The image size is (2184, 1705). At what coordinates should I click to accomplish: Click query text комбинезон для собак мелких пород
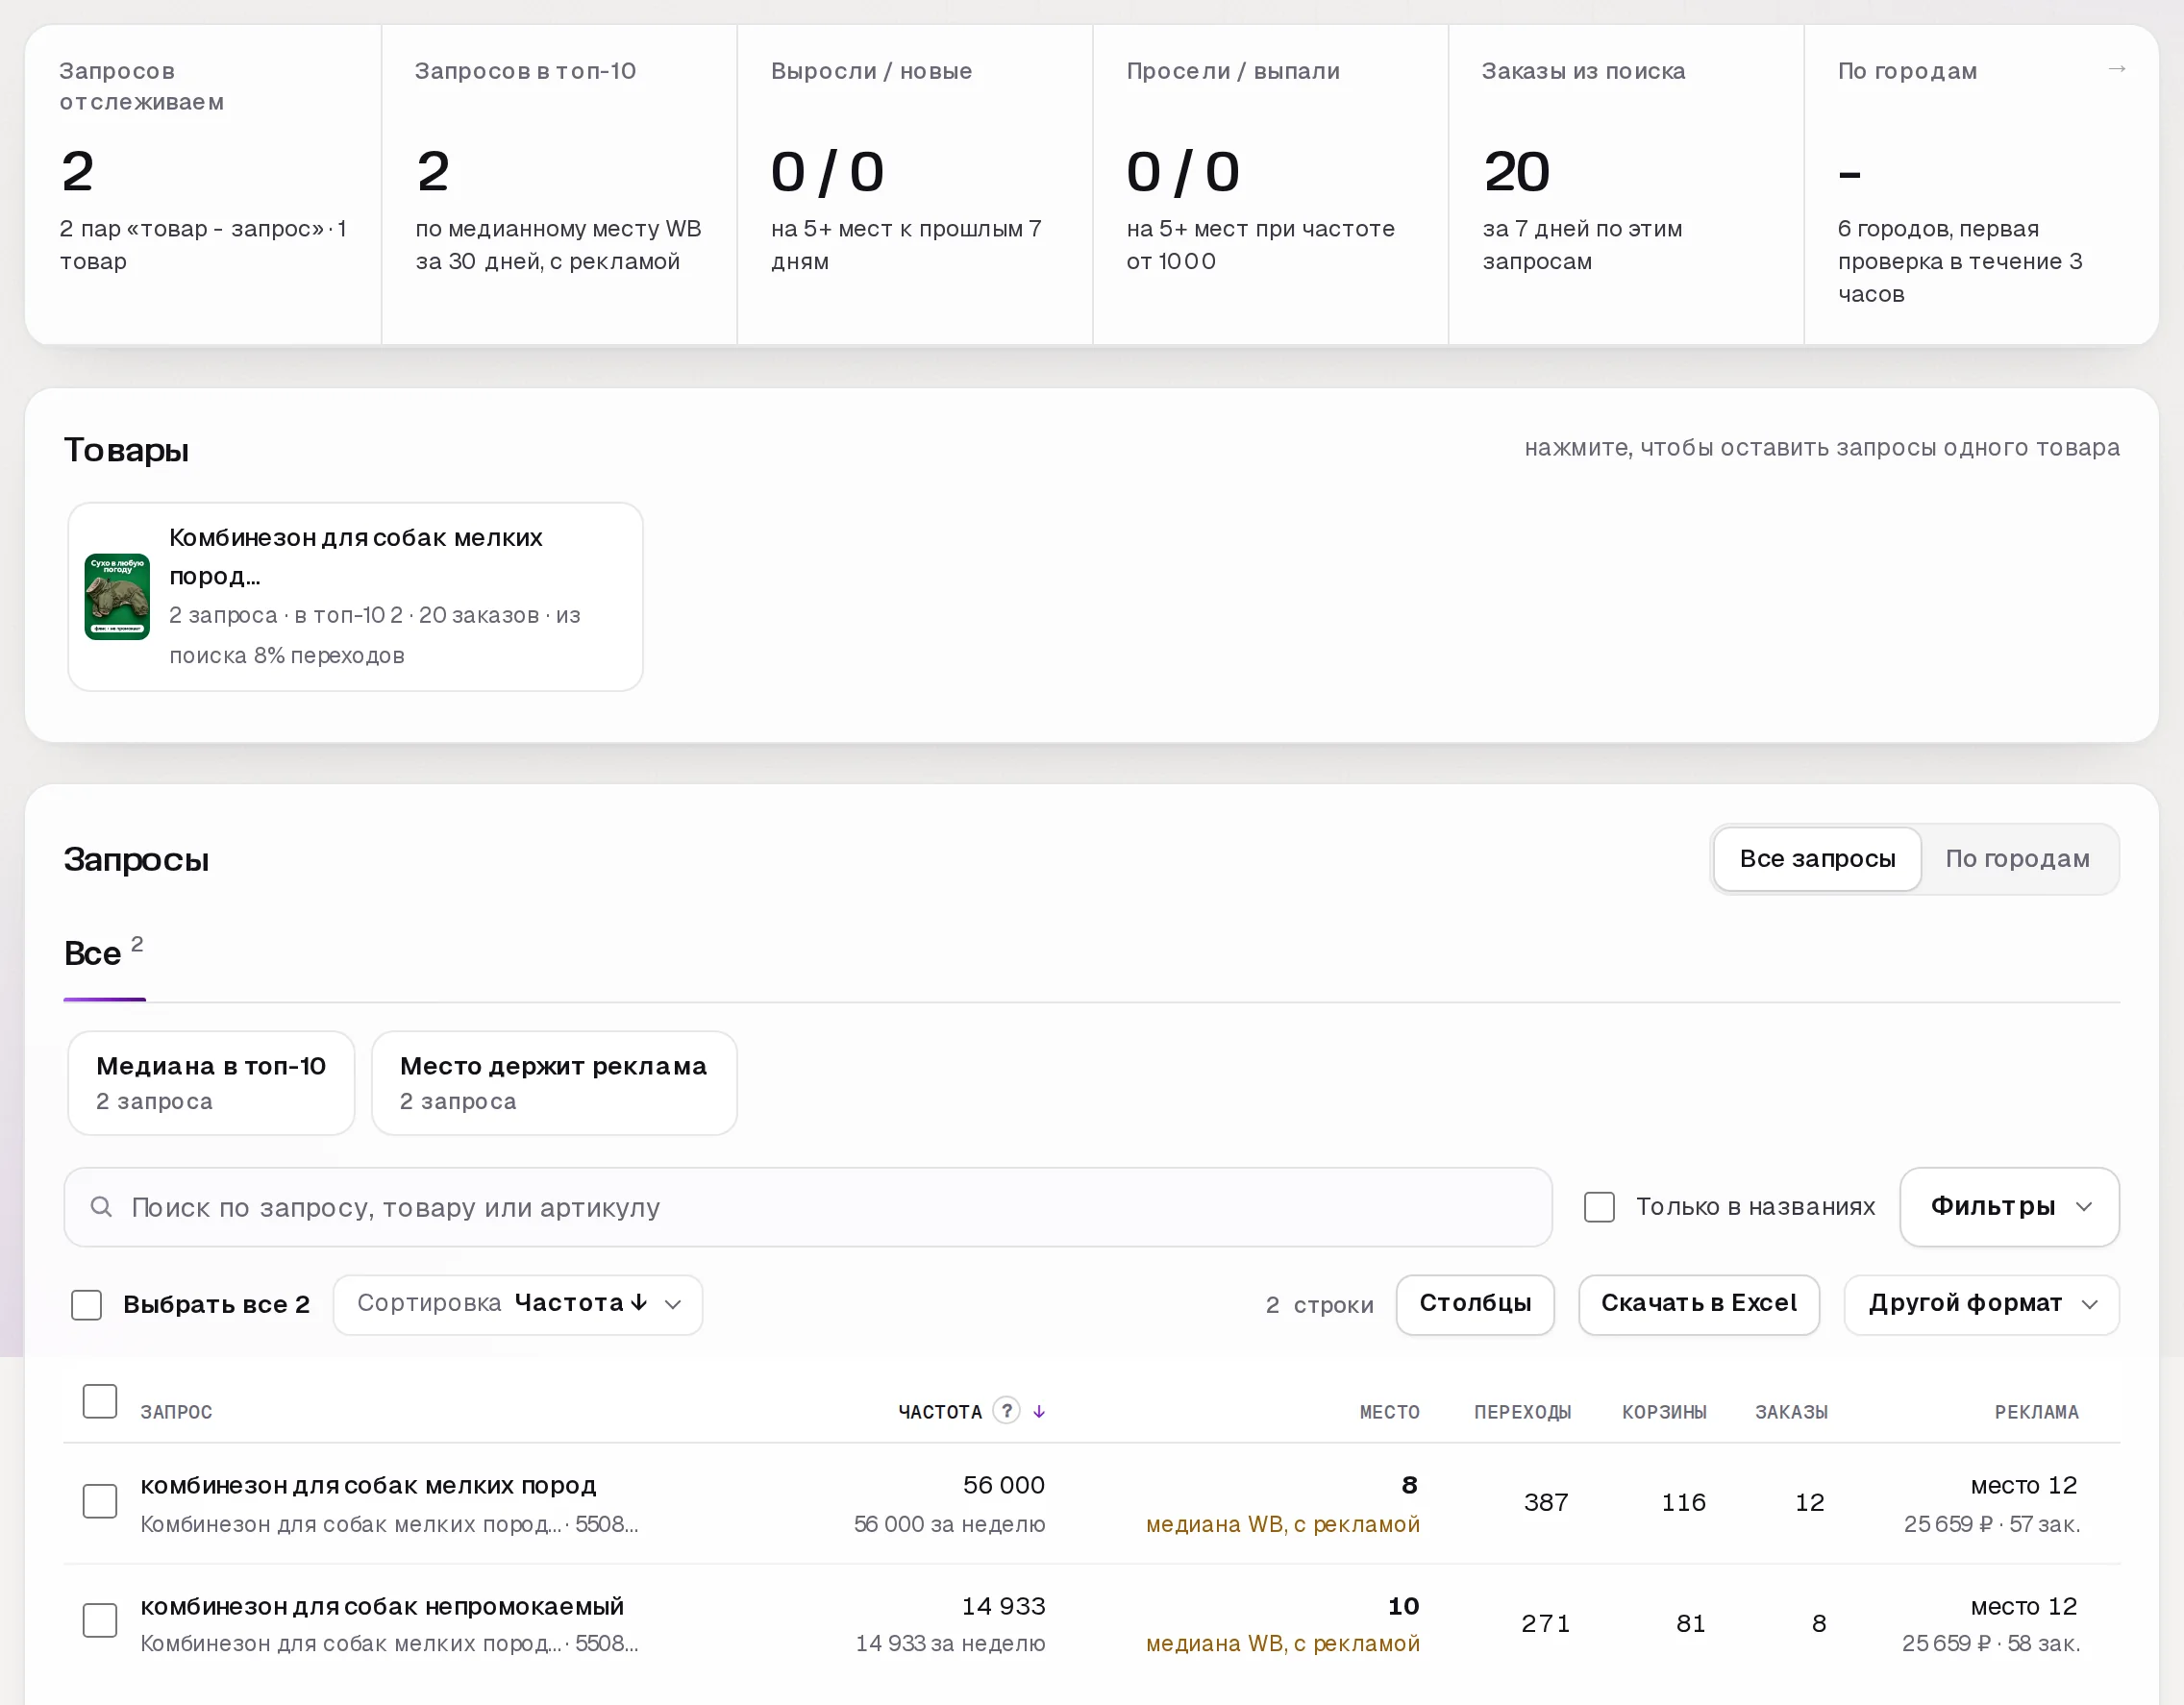coord(368,1485)
